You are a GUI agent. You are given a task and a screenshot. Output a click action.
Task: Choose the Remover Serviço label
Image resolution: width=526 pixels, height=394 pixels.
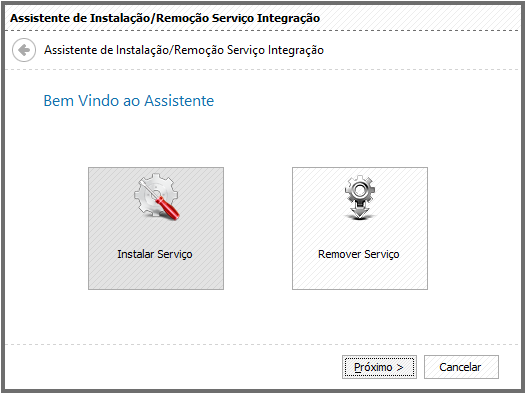click(x=359, y=254)
